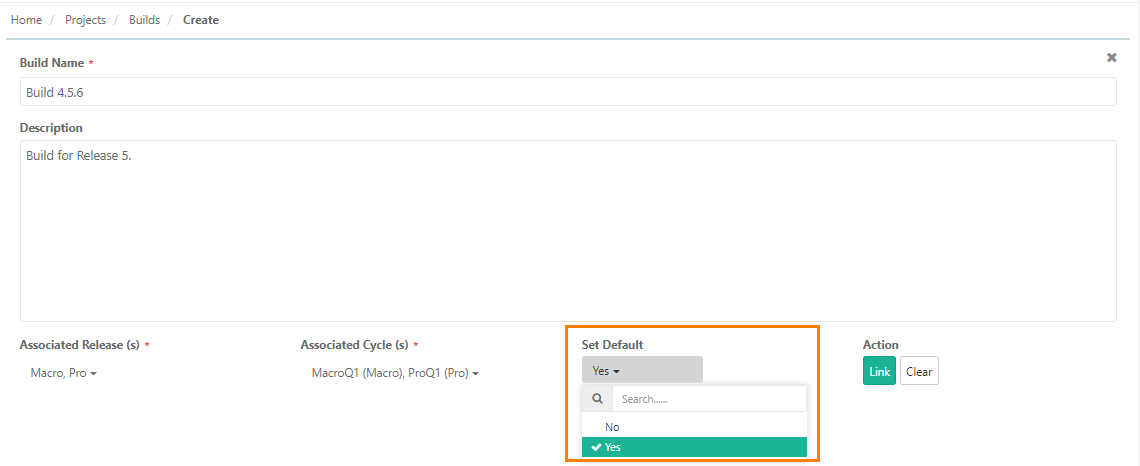1140x466 pixels.
Task: Click the Action label above Link
Action: point(880,345)
